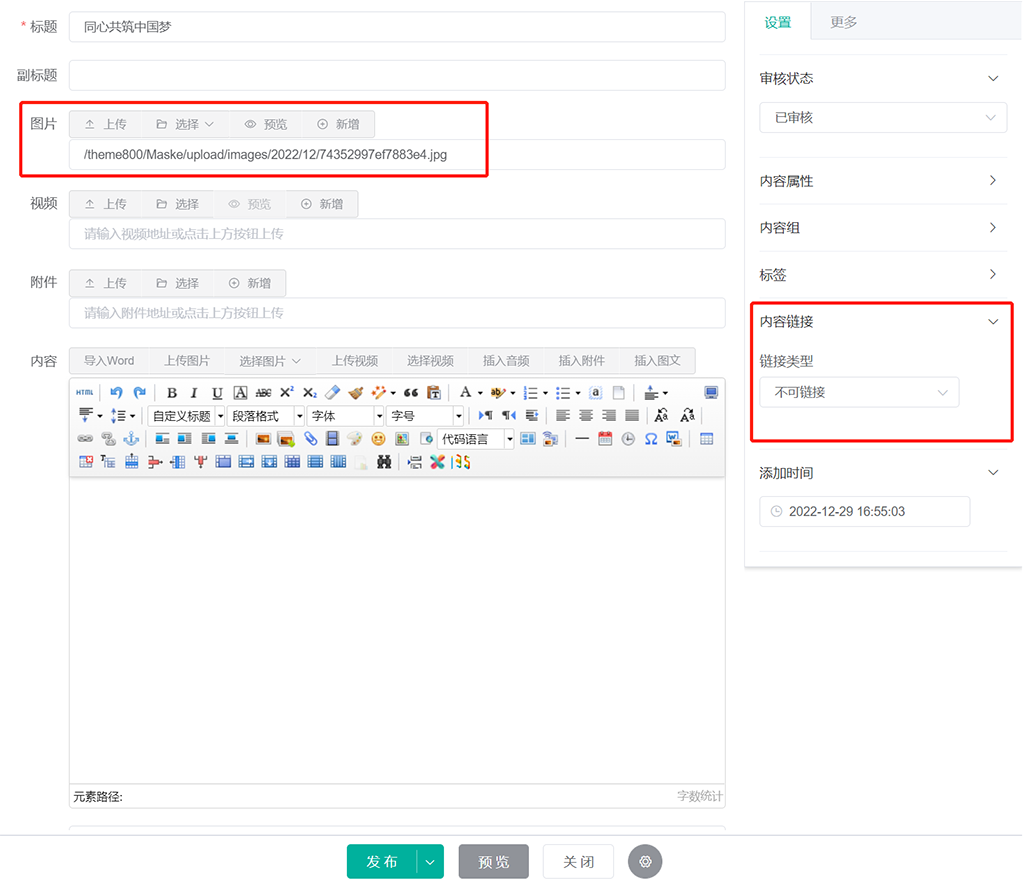Switch to the 更多 tab
The width and height of the screenshot is (1024, 887).
pyautogui.click(x=843, y=22)
